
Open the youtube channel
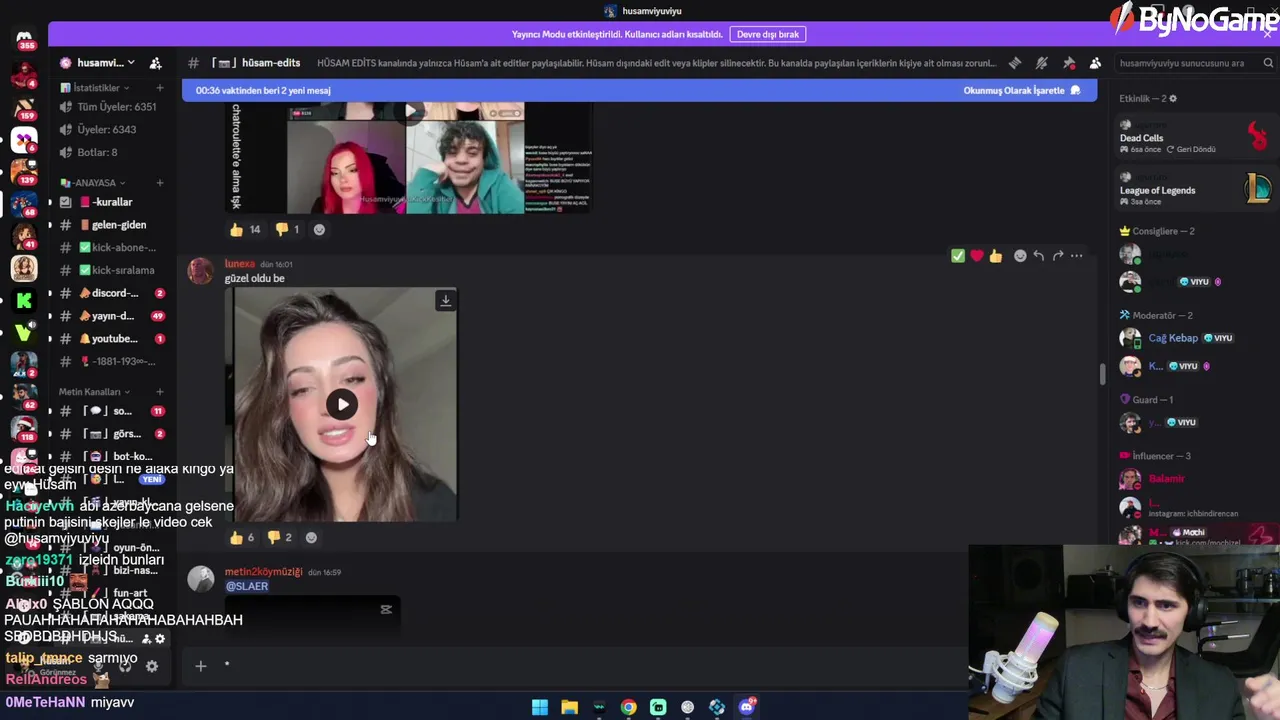tap(110, 339)
